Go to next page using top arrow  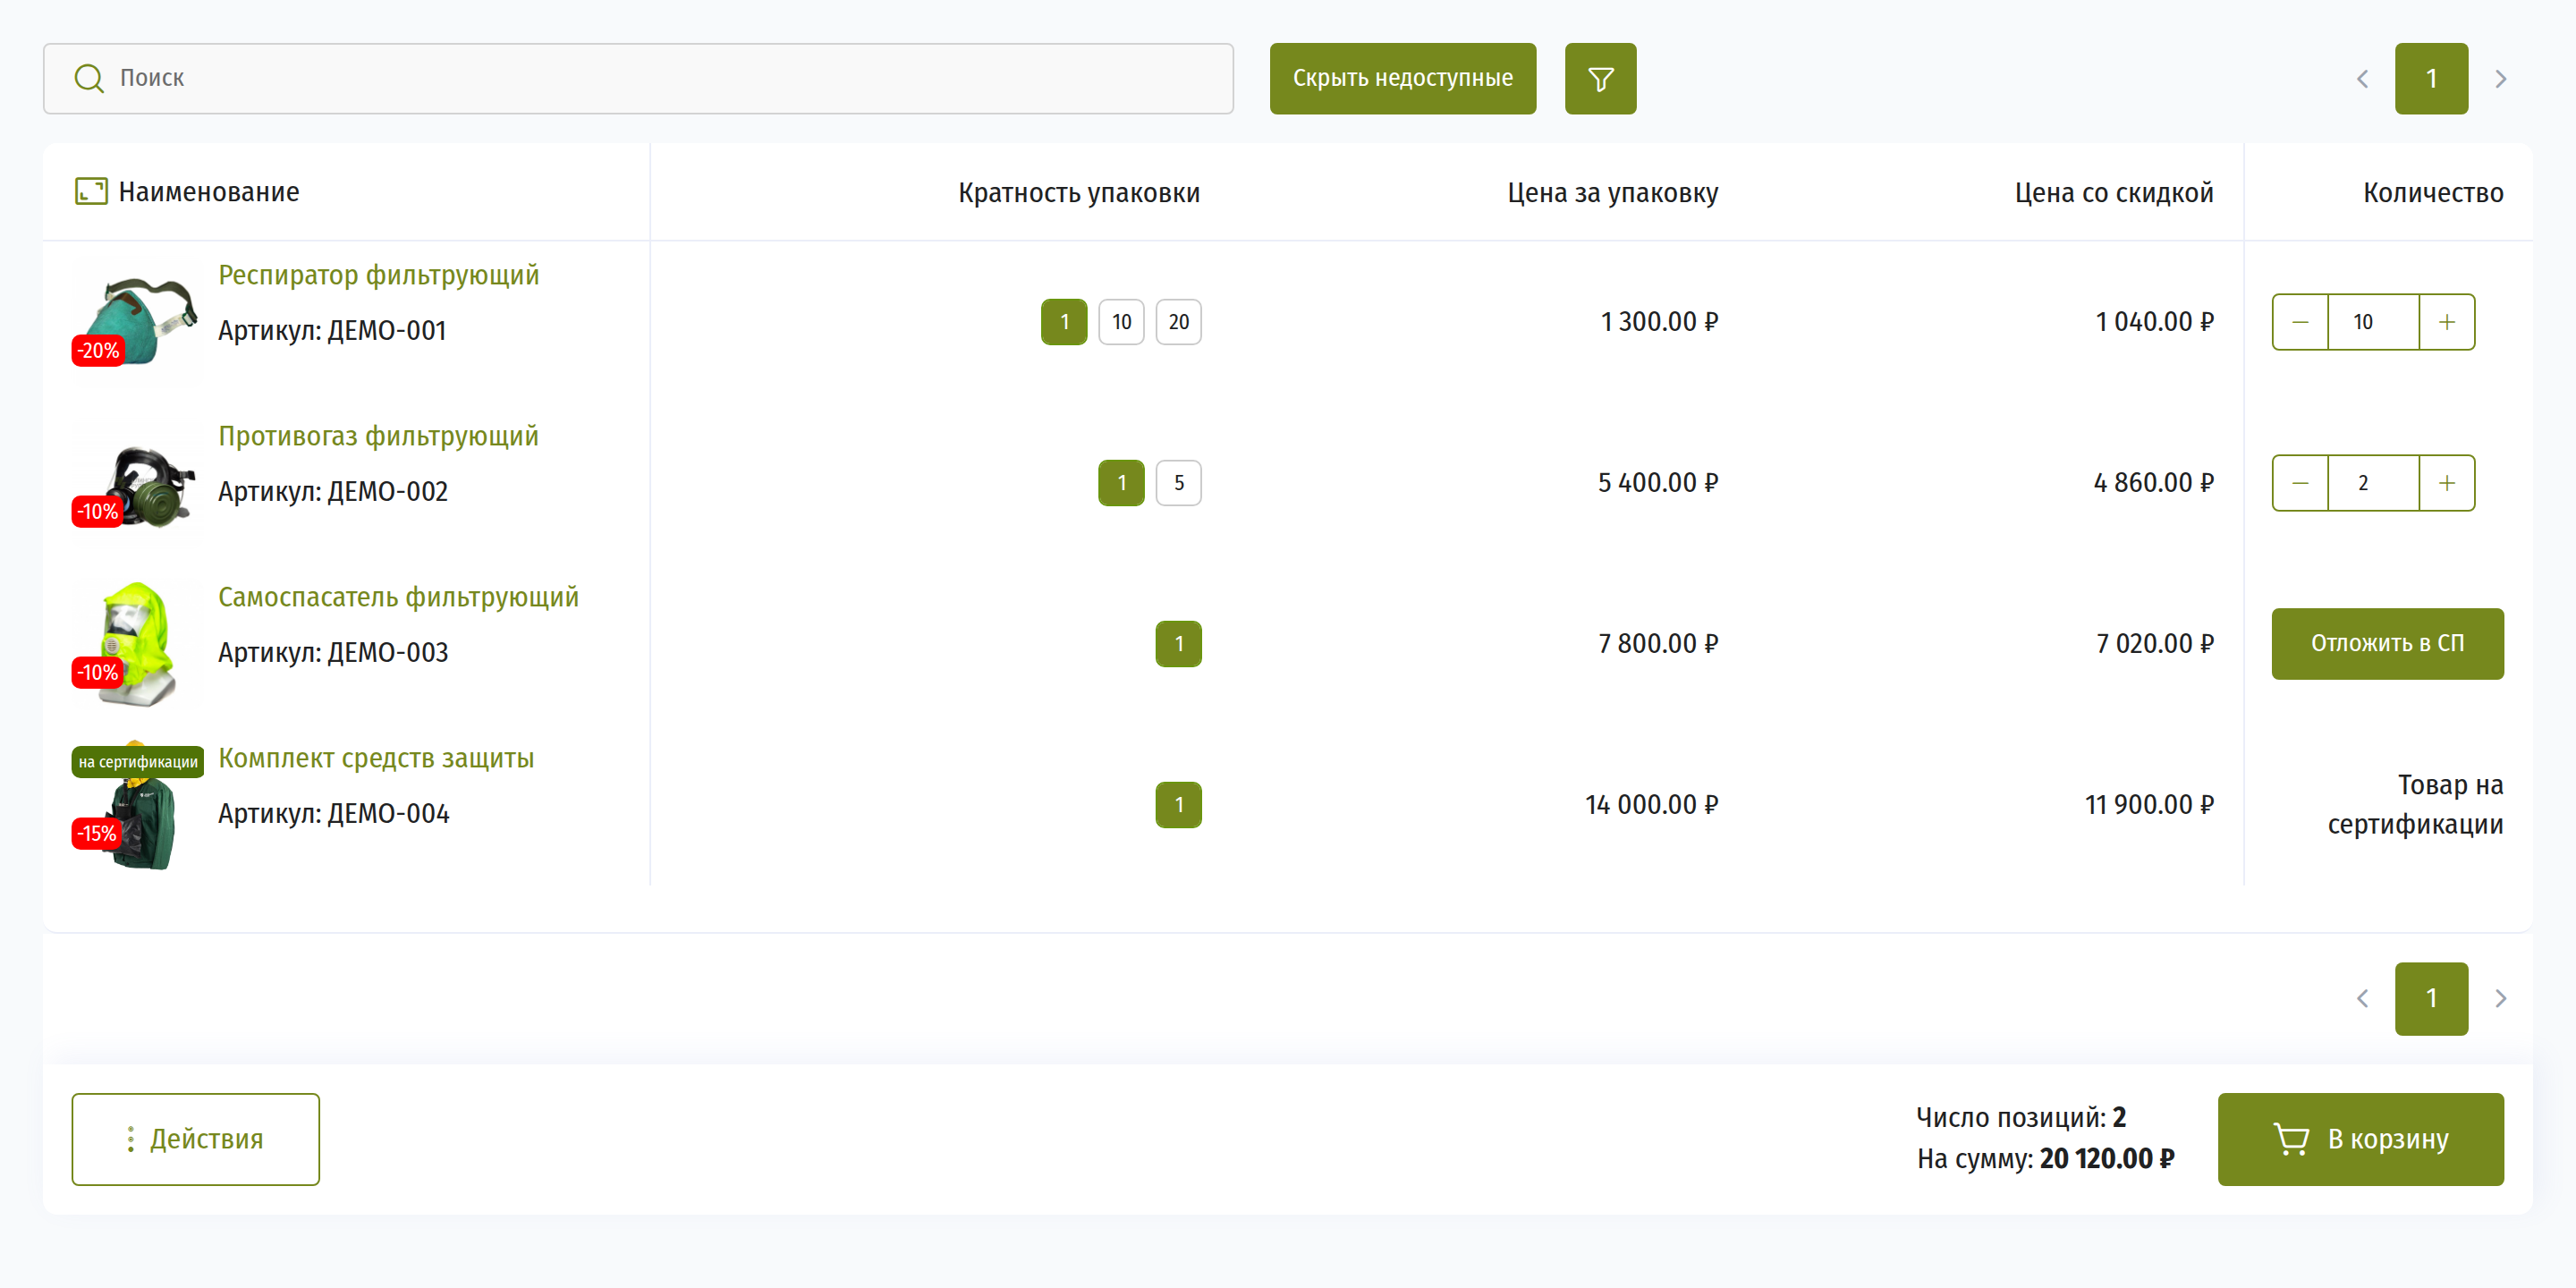coord(2500,78)
